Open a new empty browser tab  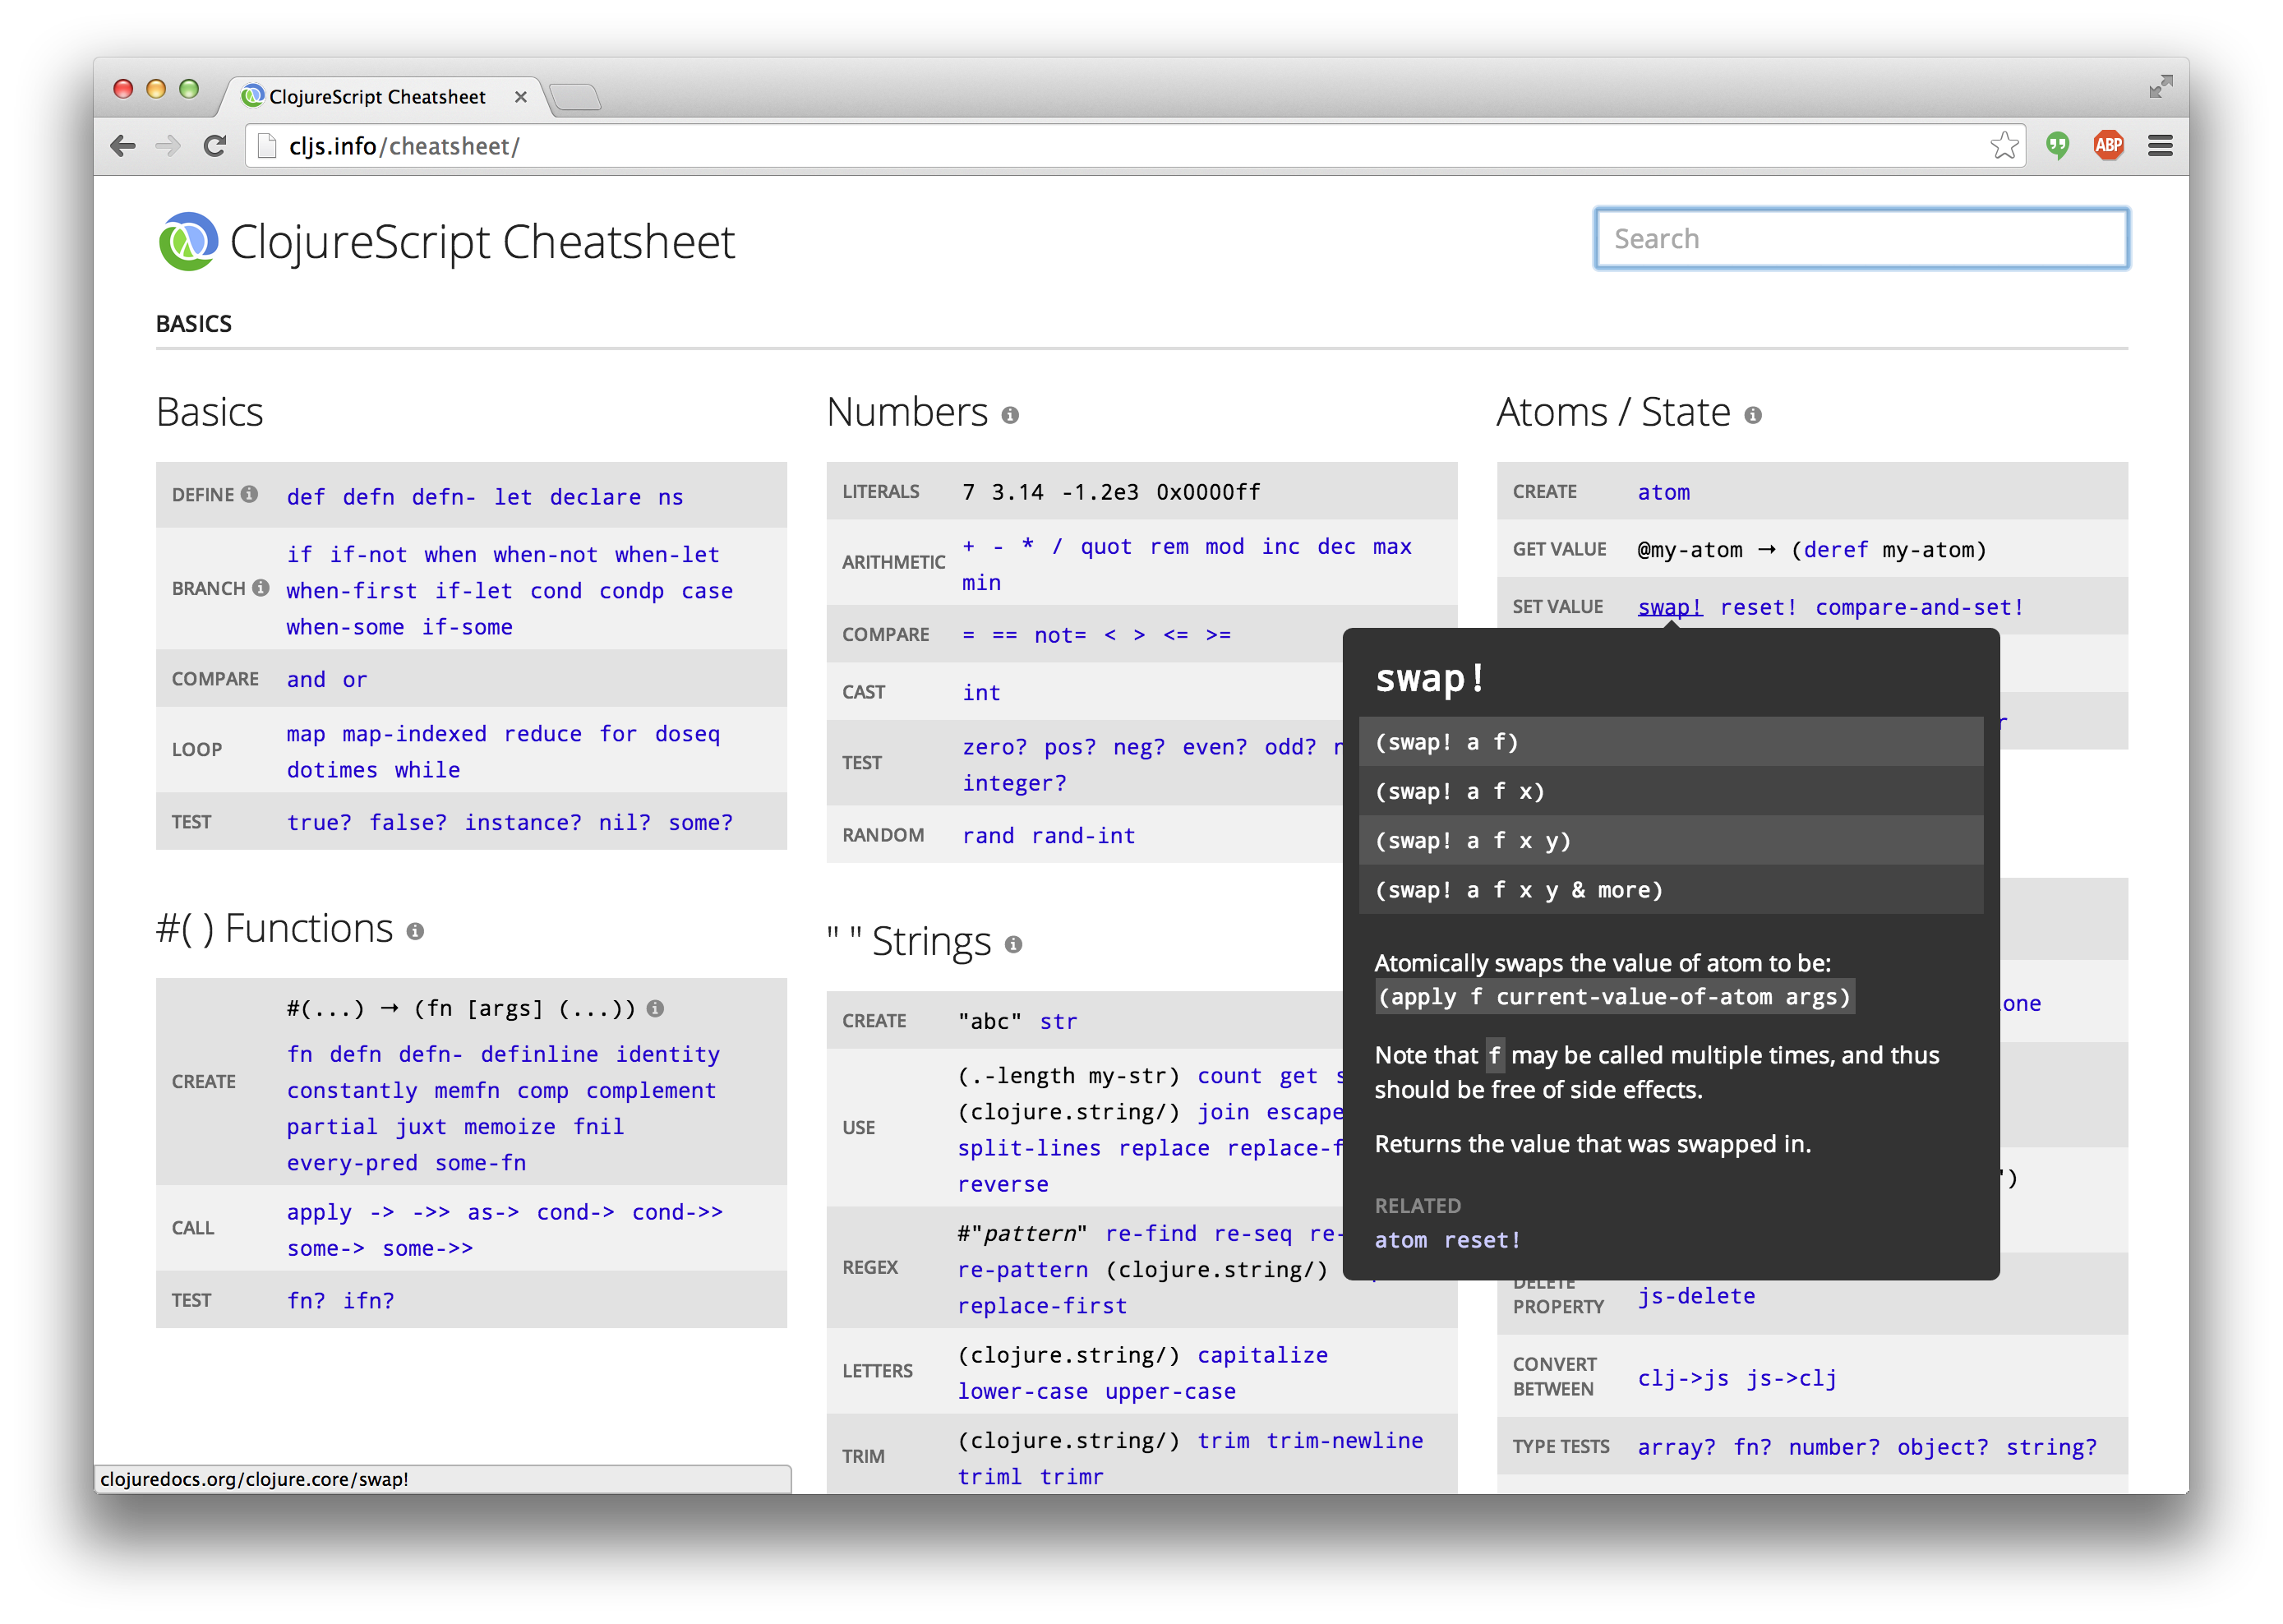pyautogui.click(x=575, y=97)
